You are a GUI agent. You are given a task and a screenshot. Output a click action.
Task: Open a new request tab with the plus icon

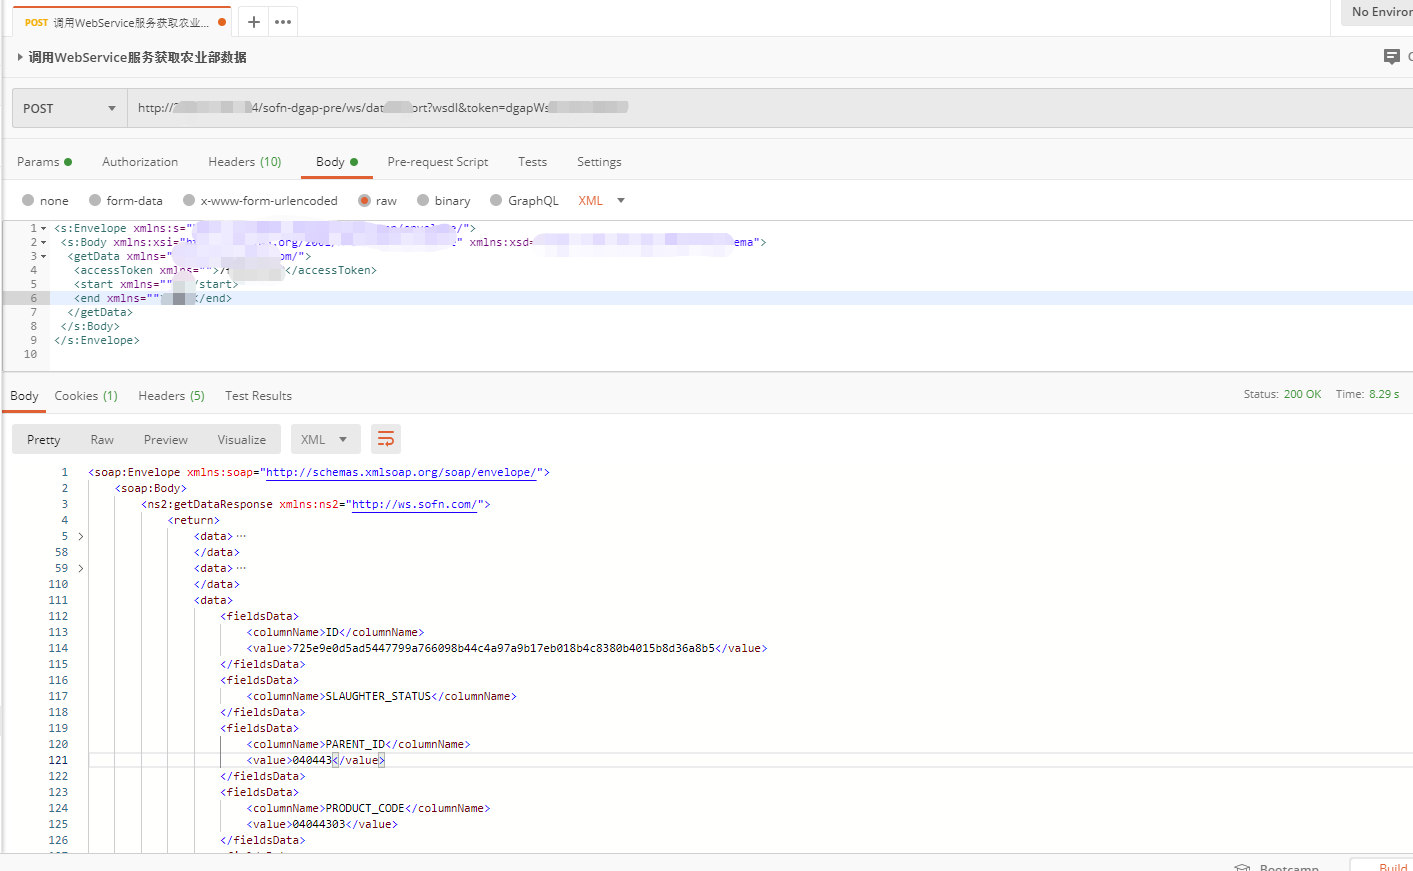coord(254,20)
